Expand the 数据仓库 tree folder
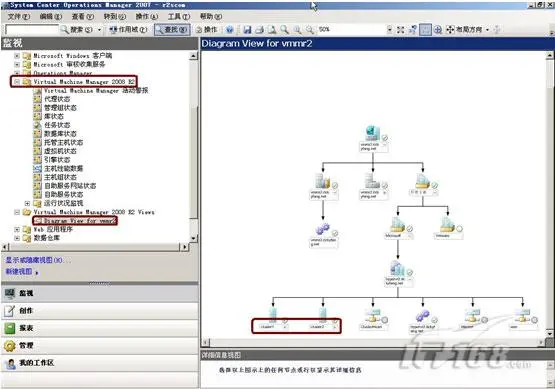This screenshot has width=555, height=389. click(x=17, y=238)
